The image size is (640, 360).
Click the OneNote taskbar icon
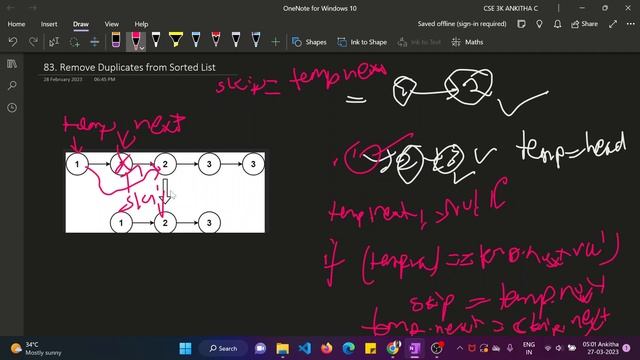415,348
